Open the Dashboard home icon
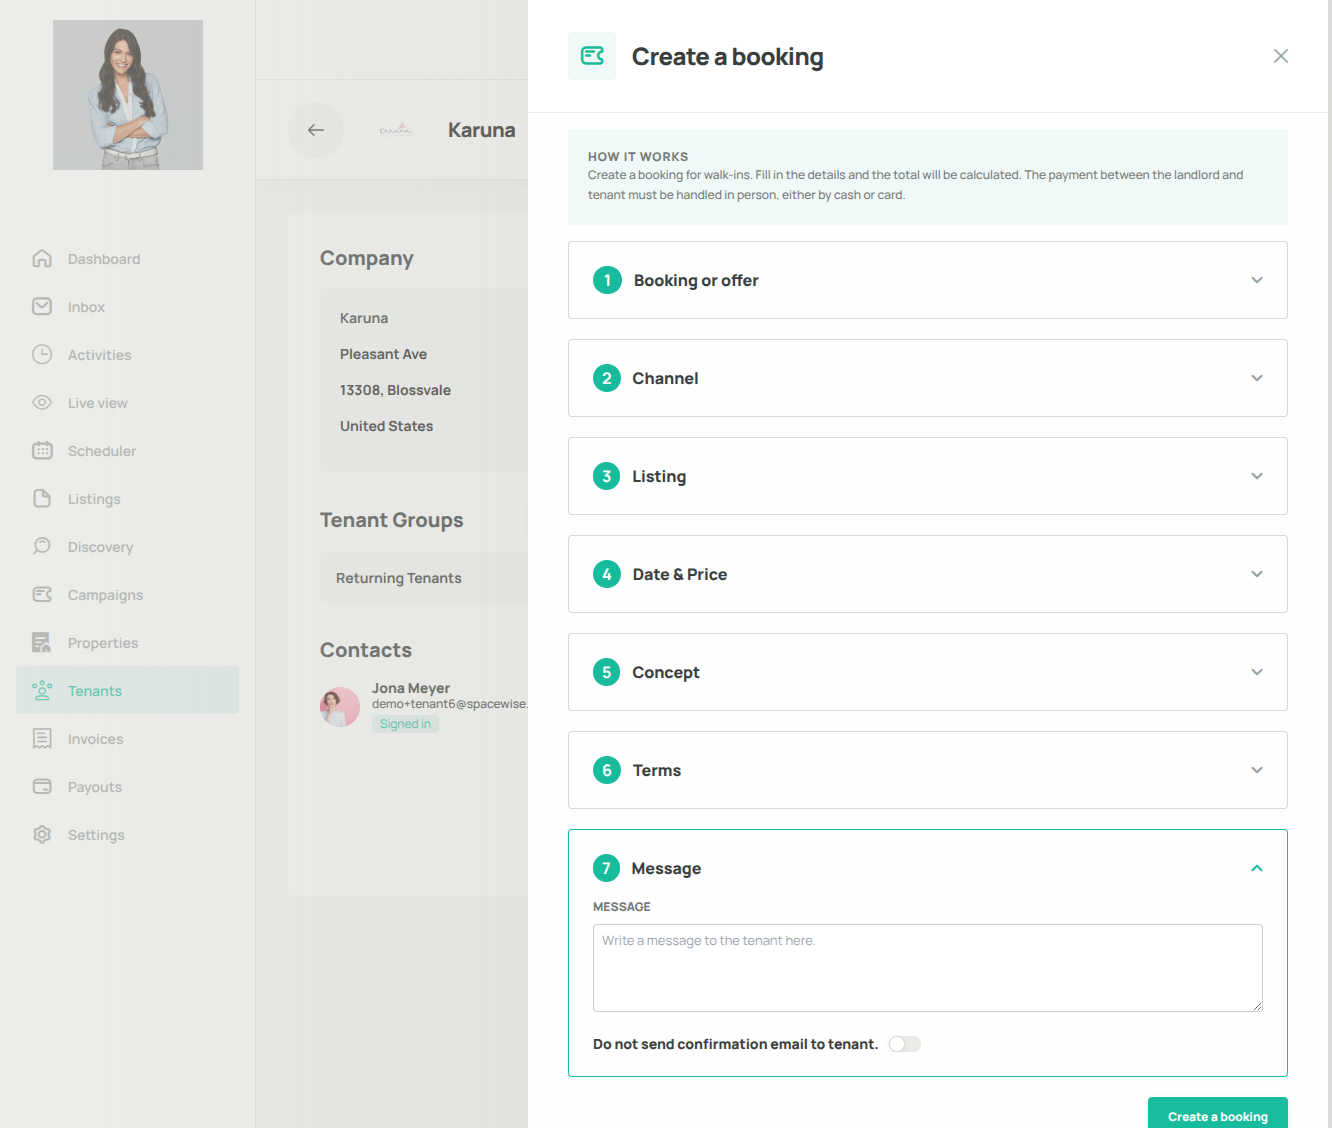 coord(42,259)
